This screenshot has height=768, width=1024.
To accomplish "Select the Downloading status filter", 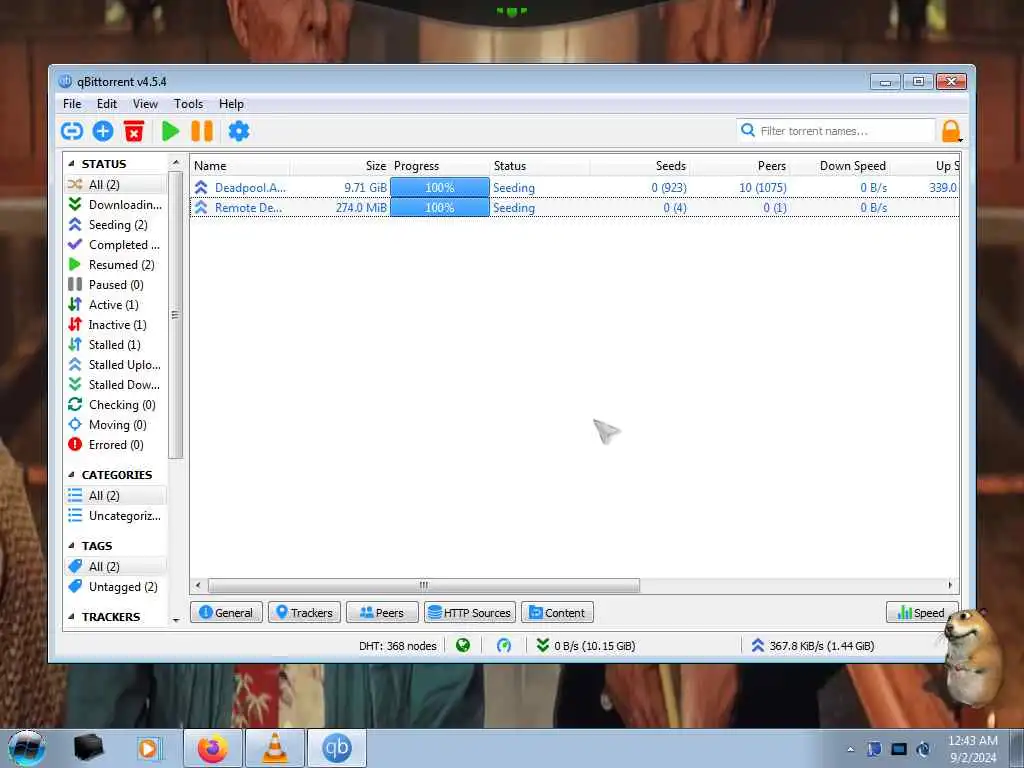I will click(x=116, y=204).
